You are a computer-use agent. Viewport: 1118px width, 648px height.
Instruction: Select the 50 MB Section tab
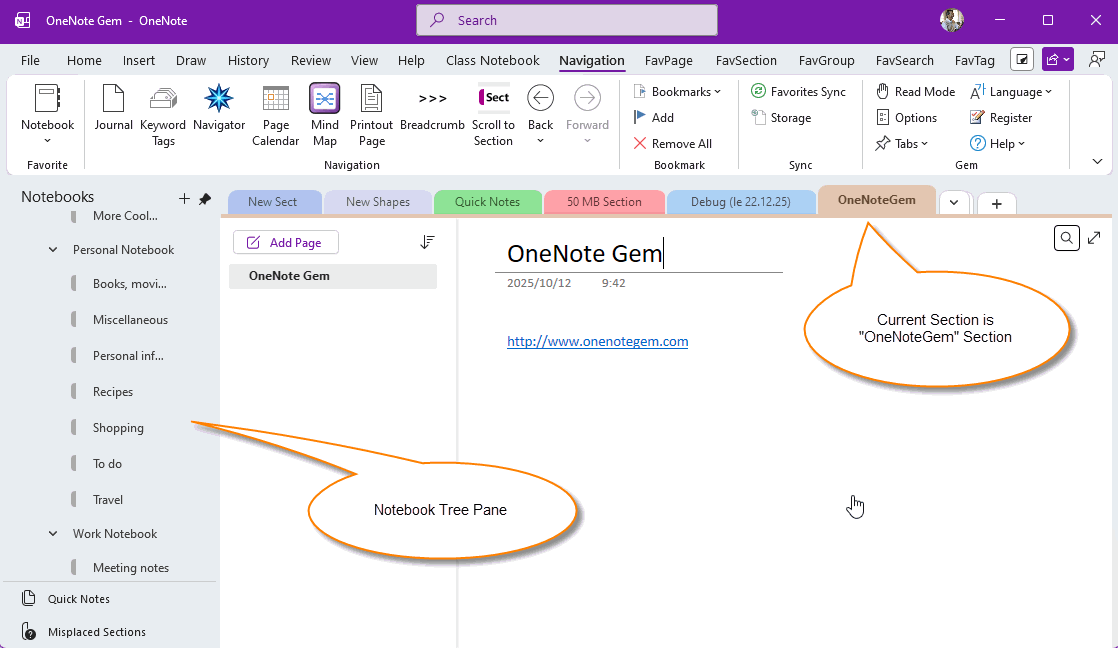point(604,202)
